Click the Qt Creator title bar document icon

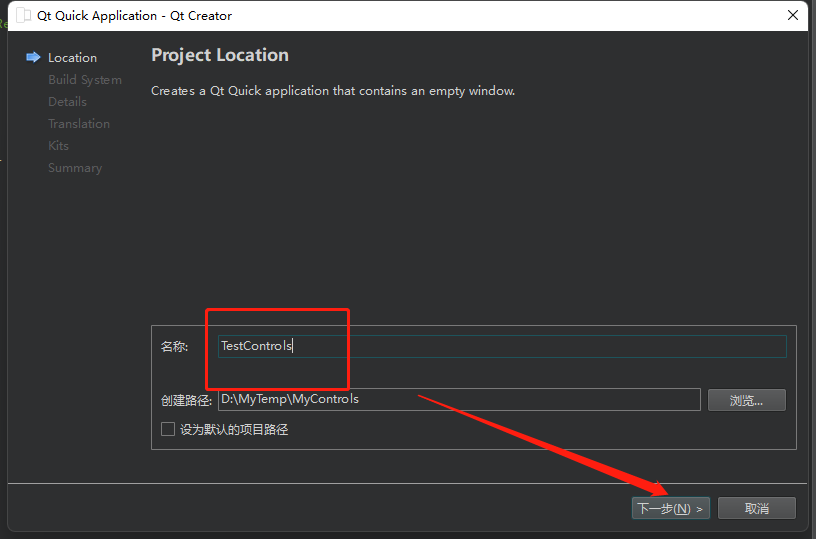pyautogui.click(x=23, y=16)
